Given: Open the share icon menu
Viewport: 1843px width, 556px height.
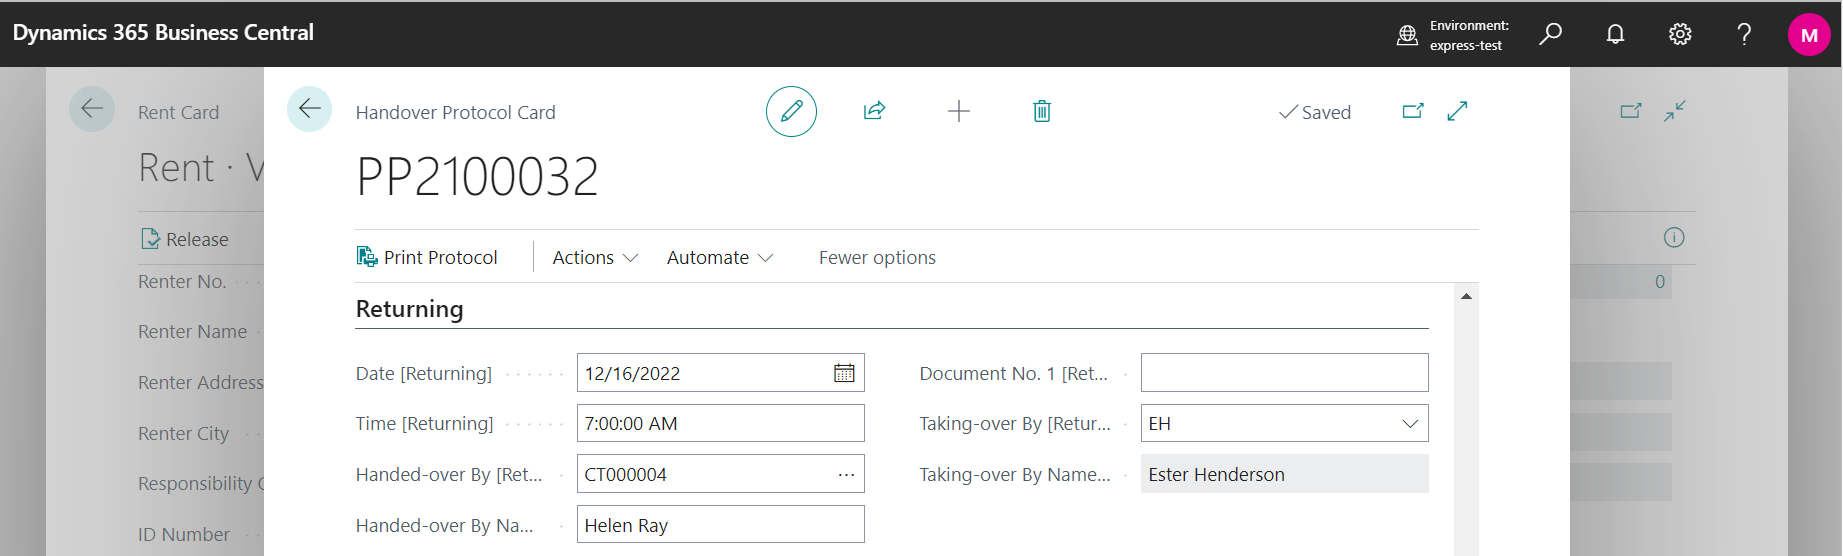Looking at the screenshot, I should click(x=874, y=111).
